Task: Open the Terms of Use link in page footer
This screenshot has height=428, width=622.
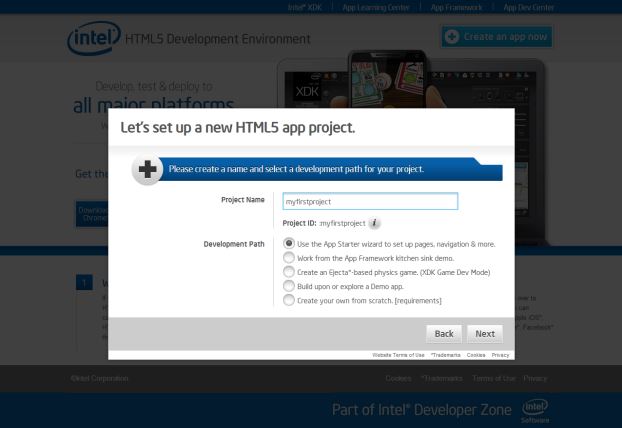Action: coord(494,378)
